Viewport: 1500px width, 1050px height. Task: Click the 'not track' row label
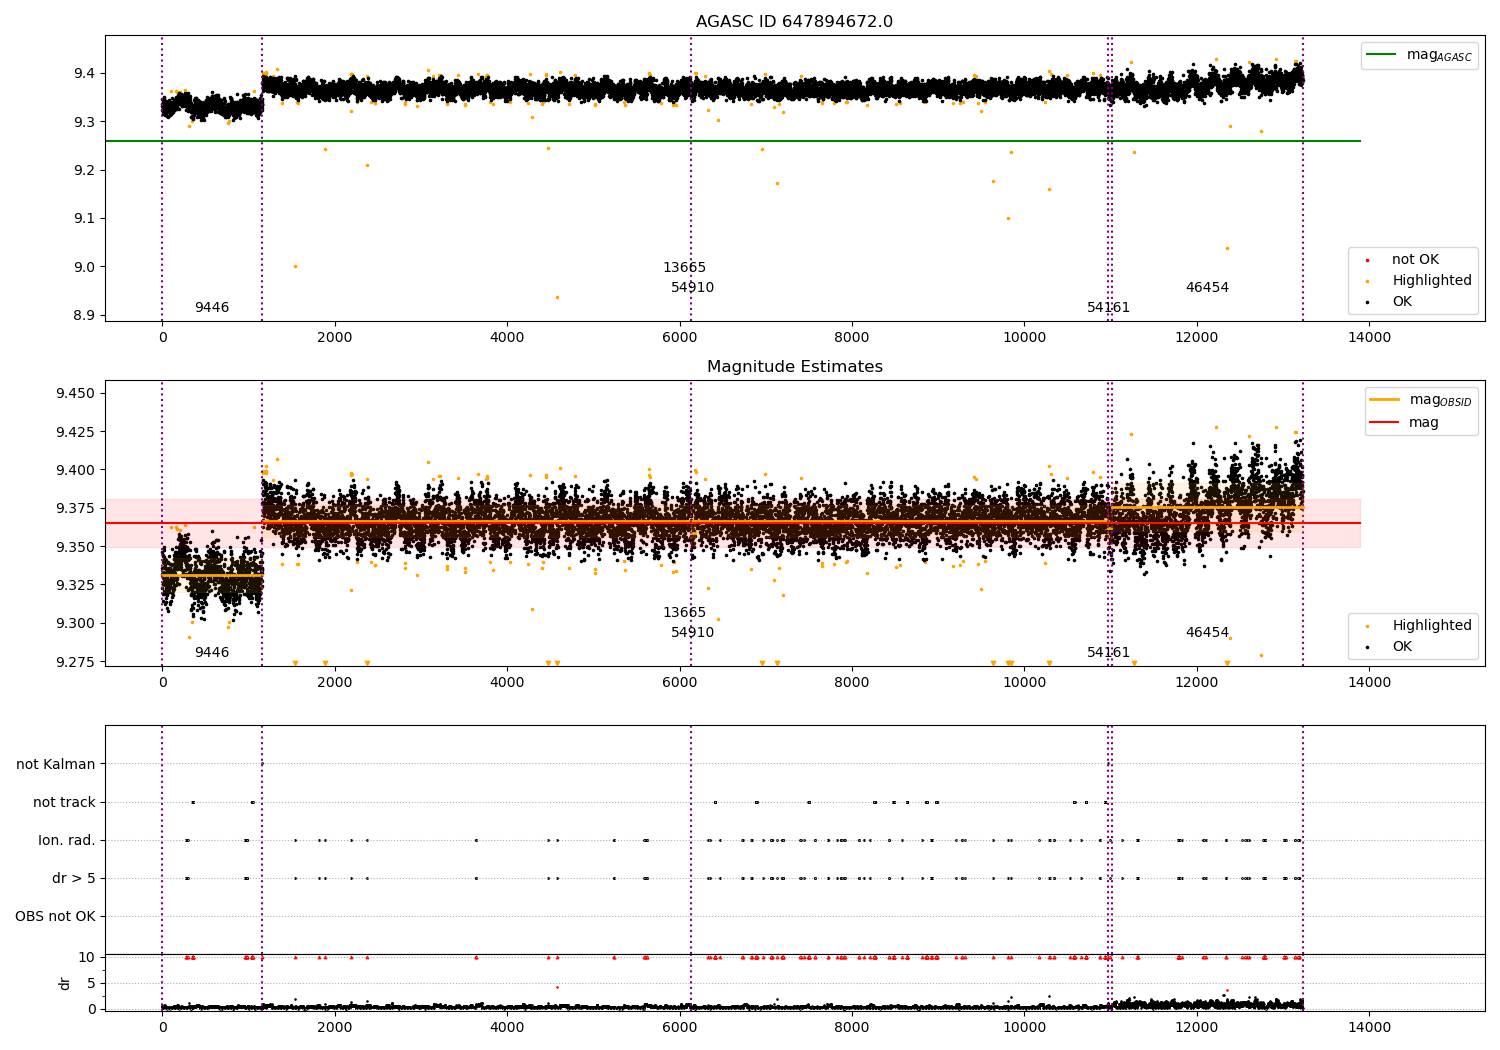coord(64,802)
